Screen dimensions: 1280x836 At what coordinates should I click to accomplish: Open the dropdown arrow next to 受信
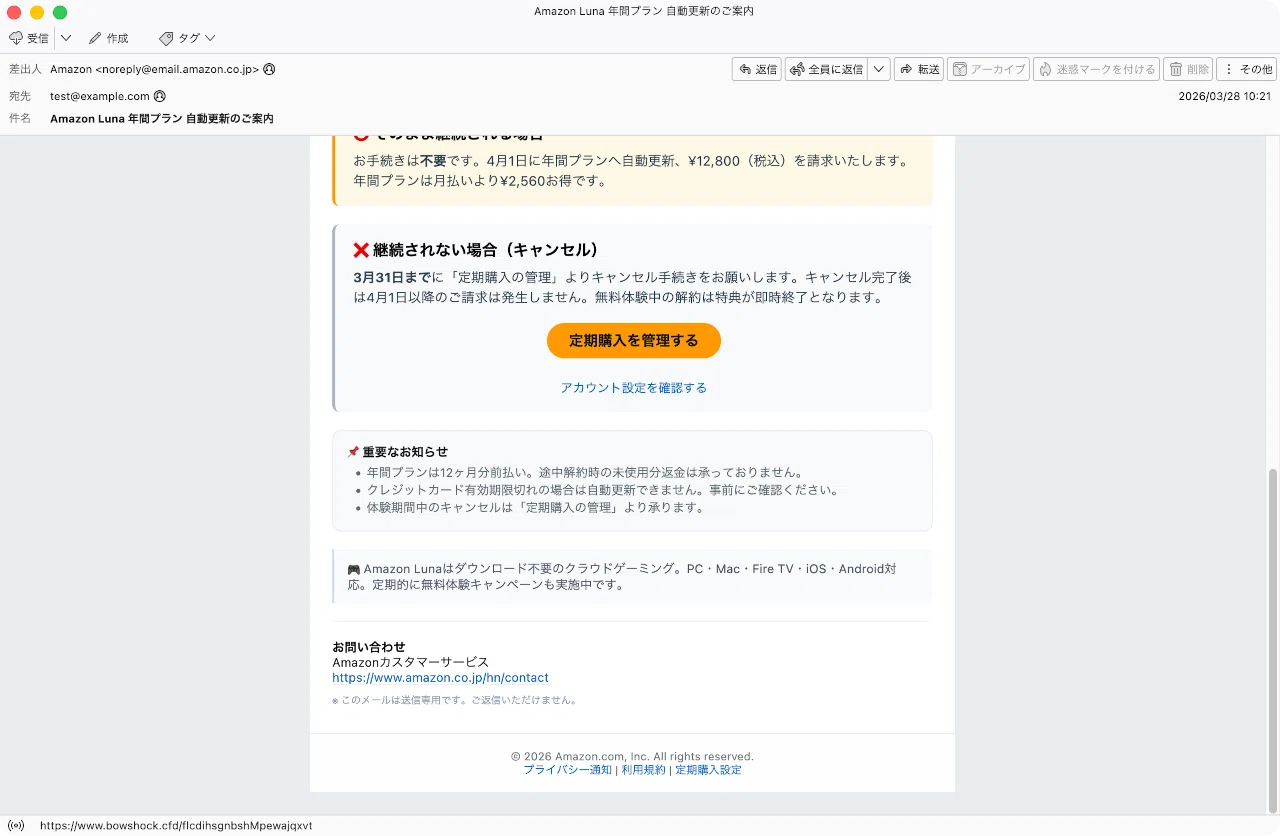click(x=66, y=38)
